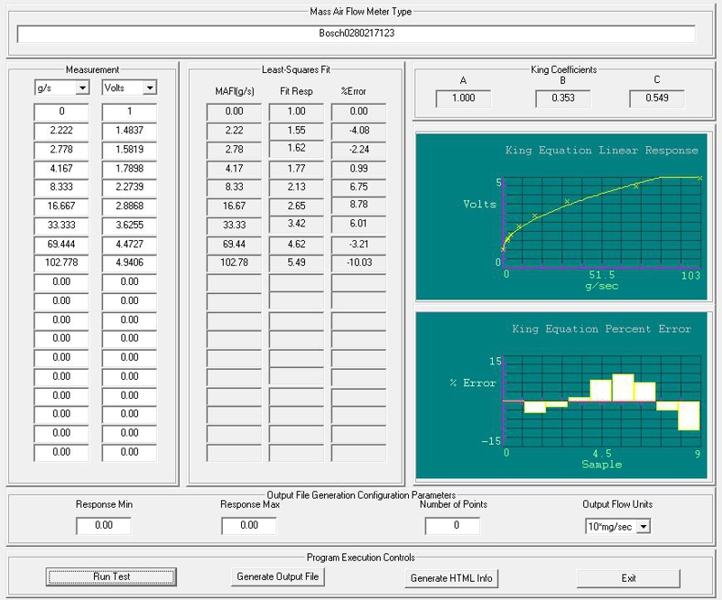Select the 2.222 flow measurement cell
Viewport: 722px width, 600px height.
point(61,131)
